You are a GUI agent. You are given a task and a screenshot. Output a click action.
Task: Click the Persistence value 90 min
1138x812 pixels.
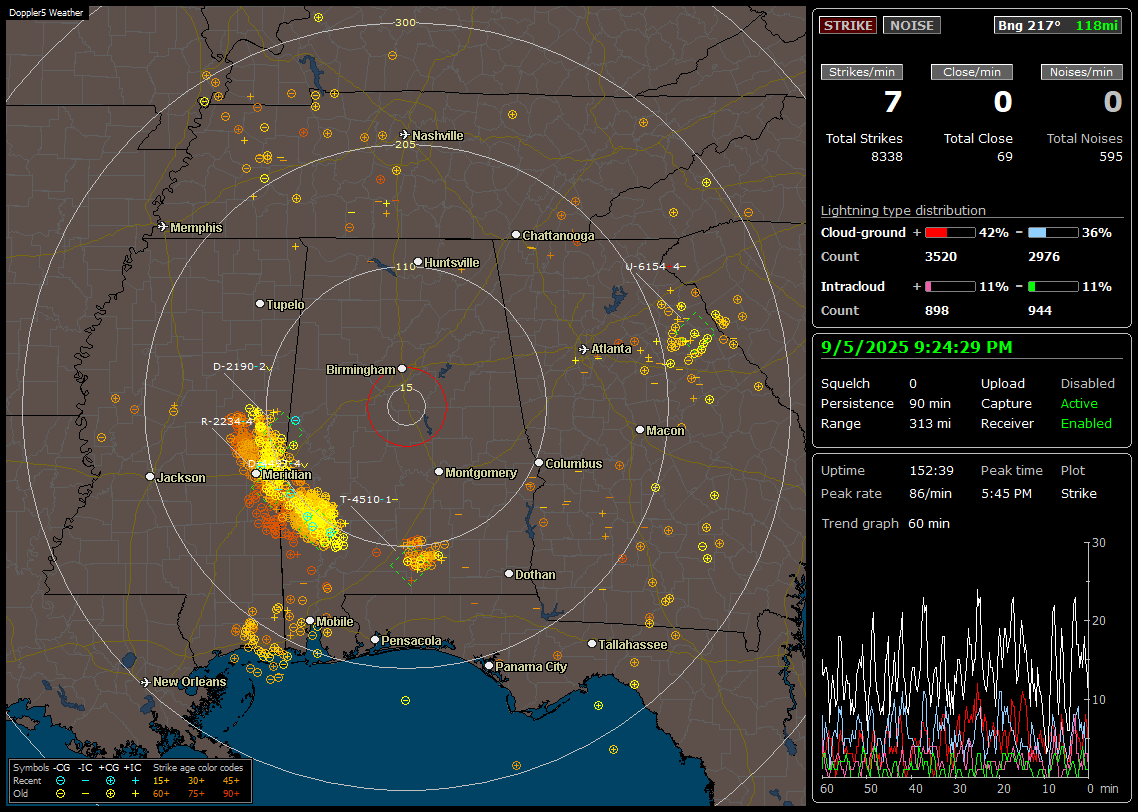pyautogui.click(x=930, y=403)
